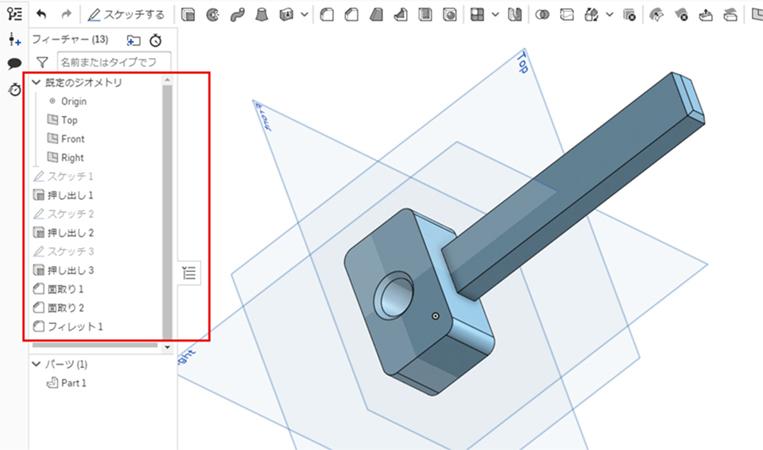The width and height of the screenshot is (763, 450).
Task: Select the Loft tool in the toolbar
Action: (262, 15)
